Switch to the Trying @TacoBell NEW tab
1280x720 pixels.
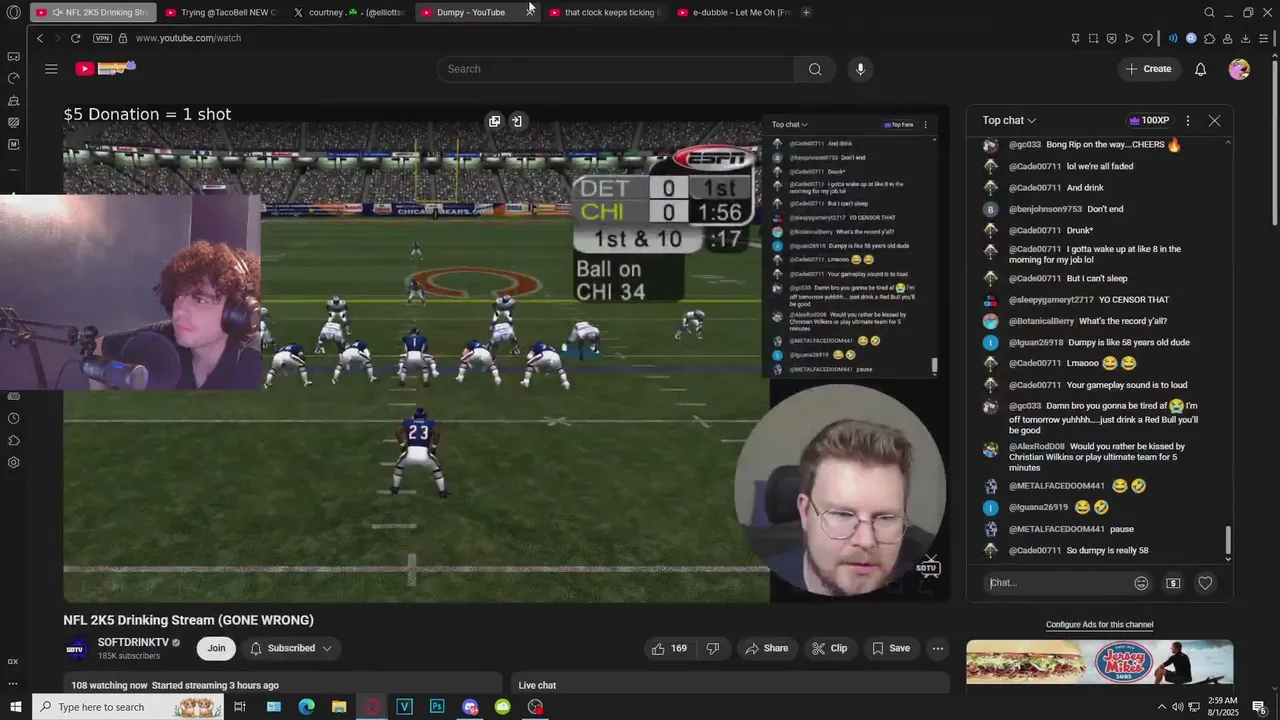click(221, 13)
